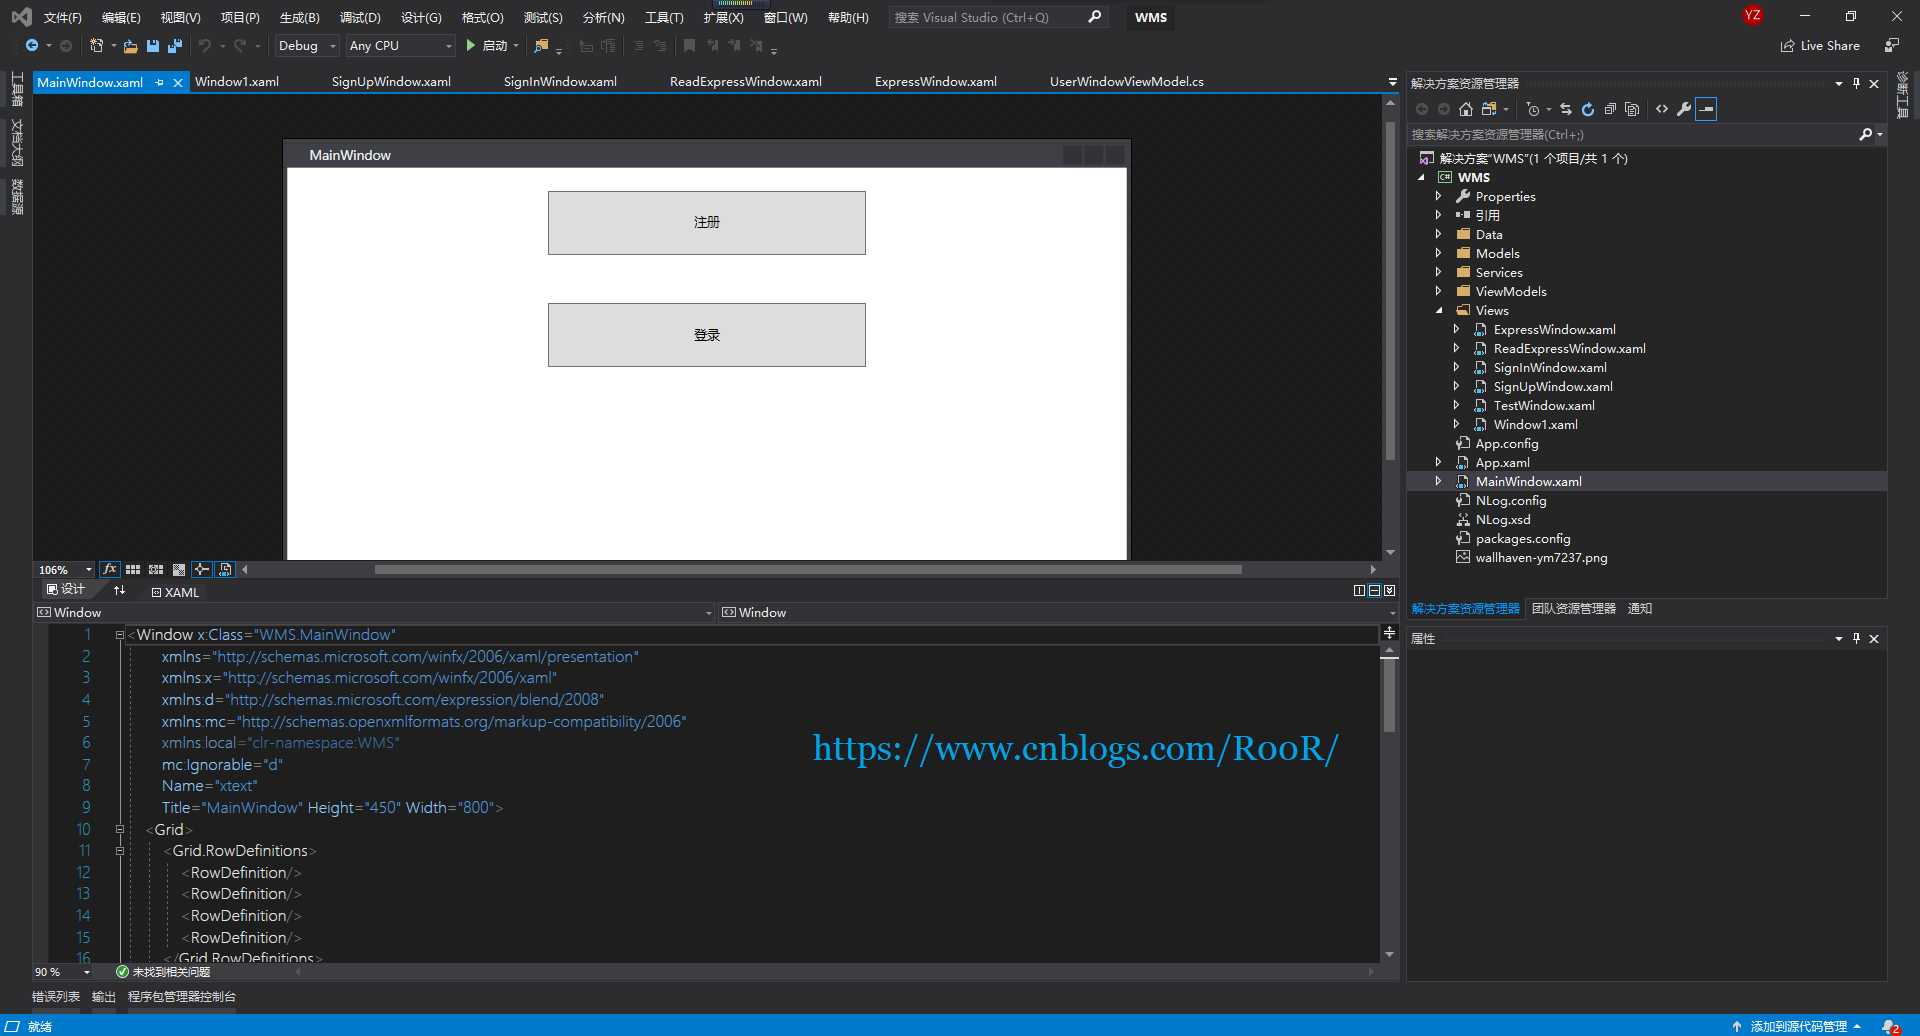
Task: Toggle the artboard background checkerboard button
Action: click(x=179, y=569)
